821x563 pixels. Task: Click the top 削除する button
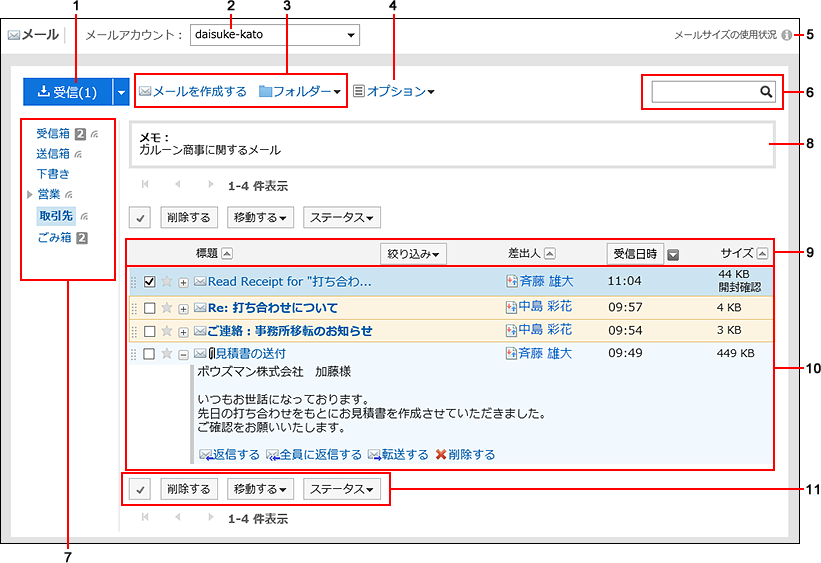[188, 217]
